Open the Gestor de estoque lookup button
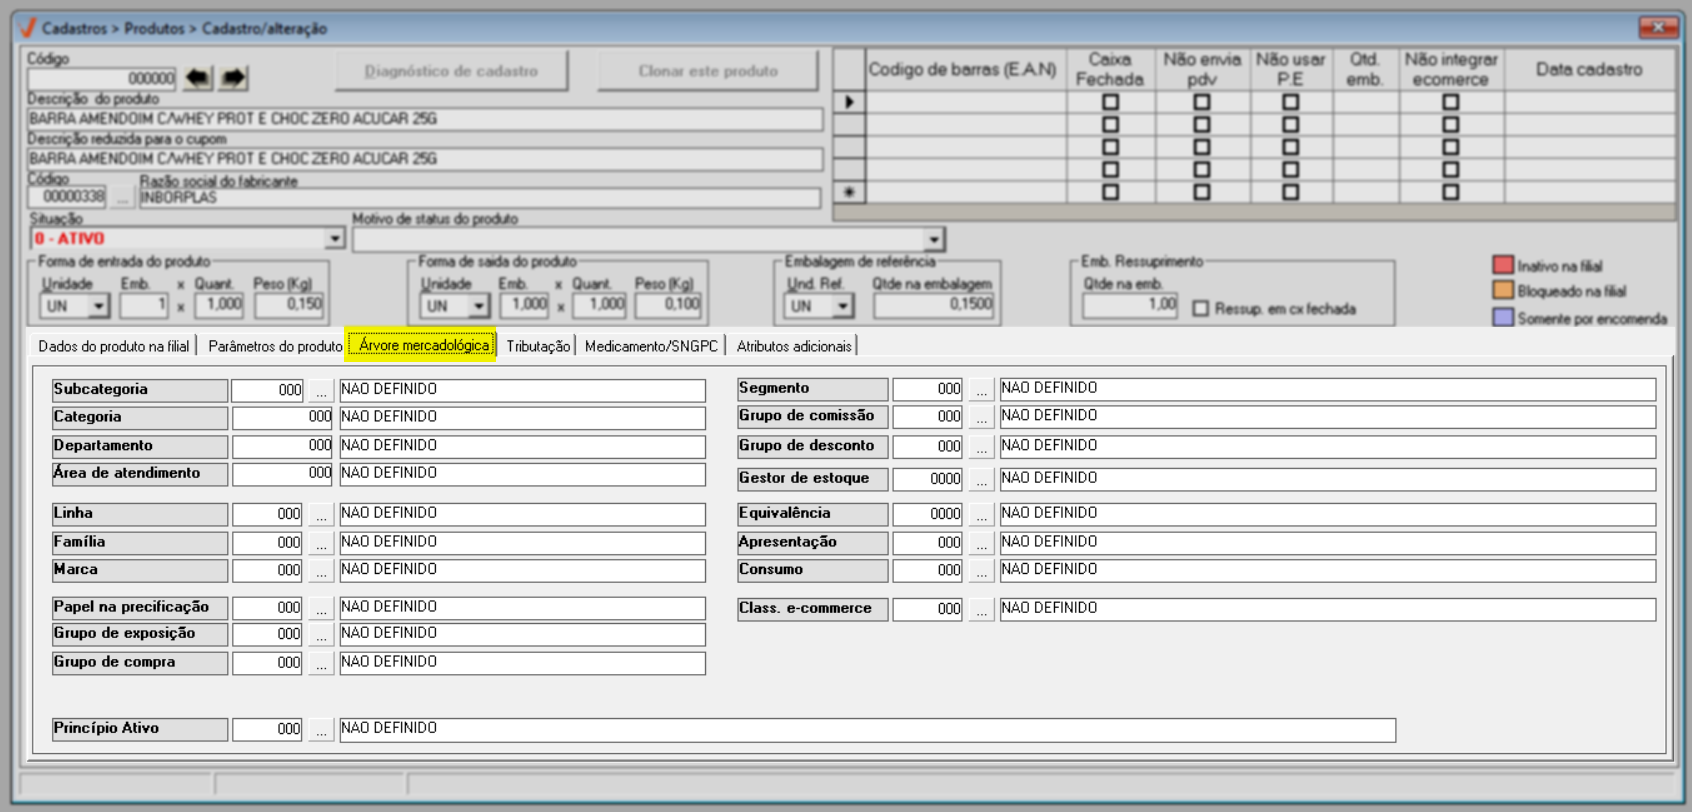 (981, 480)
